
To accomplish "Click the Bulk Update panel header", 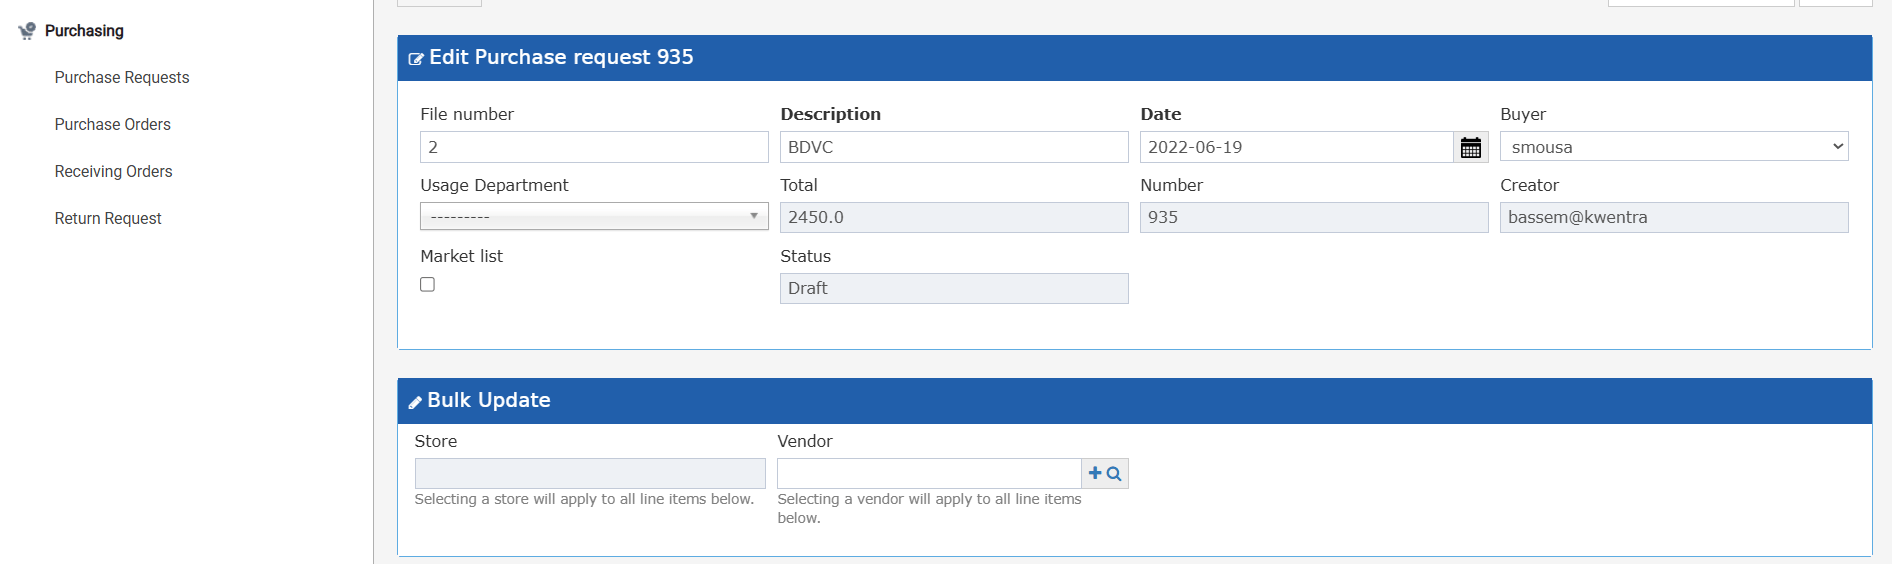I will click(1134, 401).
